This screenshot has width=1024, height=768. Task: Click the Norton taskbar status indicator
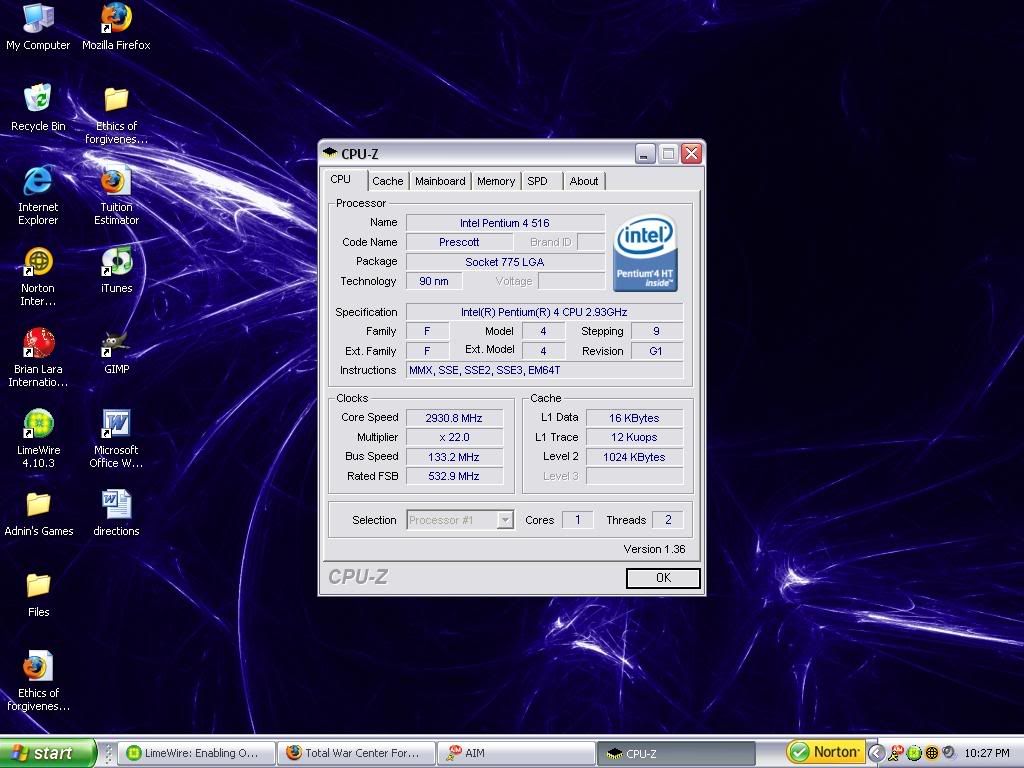click(825, 752)
